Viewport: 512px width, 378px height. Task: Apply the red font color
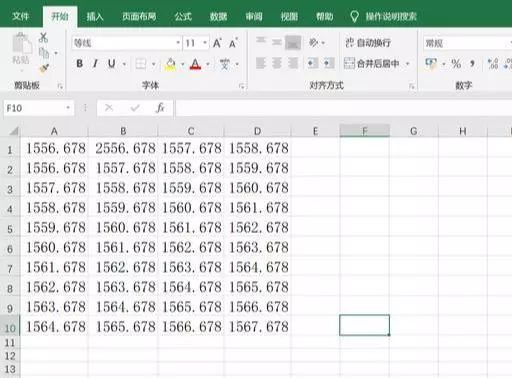[x=195, y=64]
